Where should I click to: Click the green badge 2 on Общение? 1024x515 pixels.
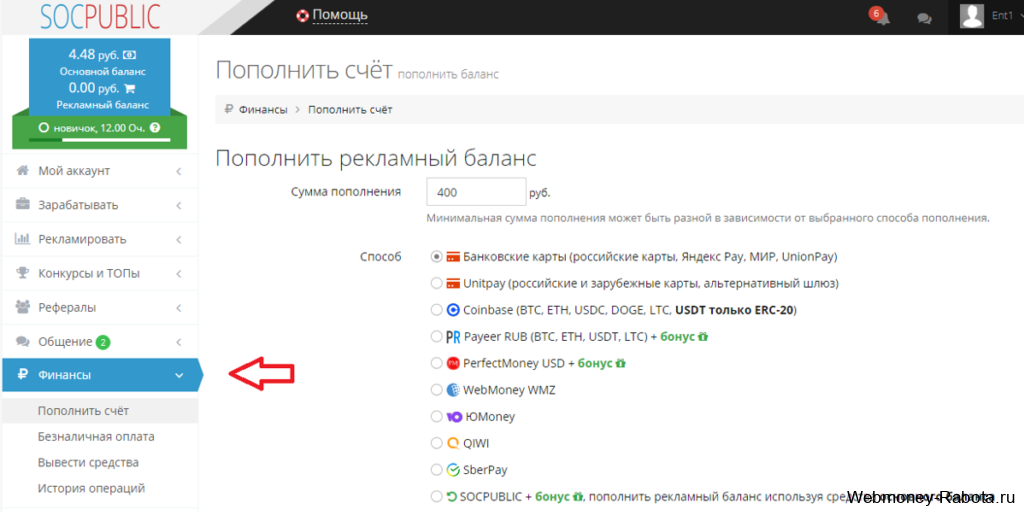pyautogui.click(x=103, y=342)
